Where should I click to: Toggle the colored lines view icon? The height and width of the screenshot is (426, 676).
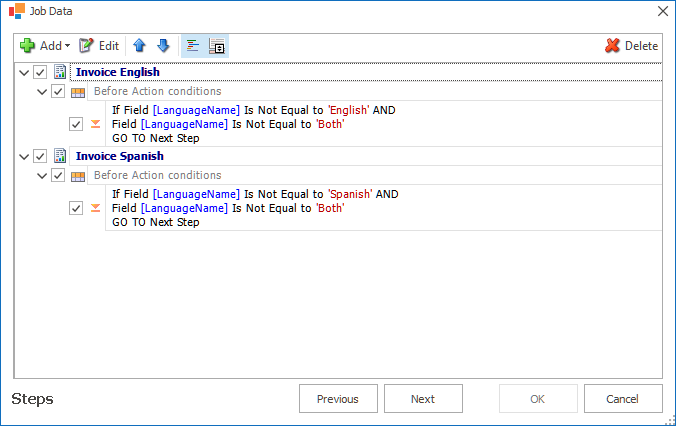[x=193, y=46]
